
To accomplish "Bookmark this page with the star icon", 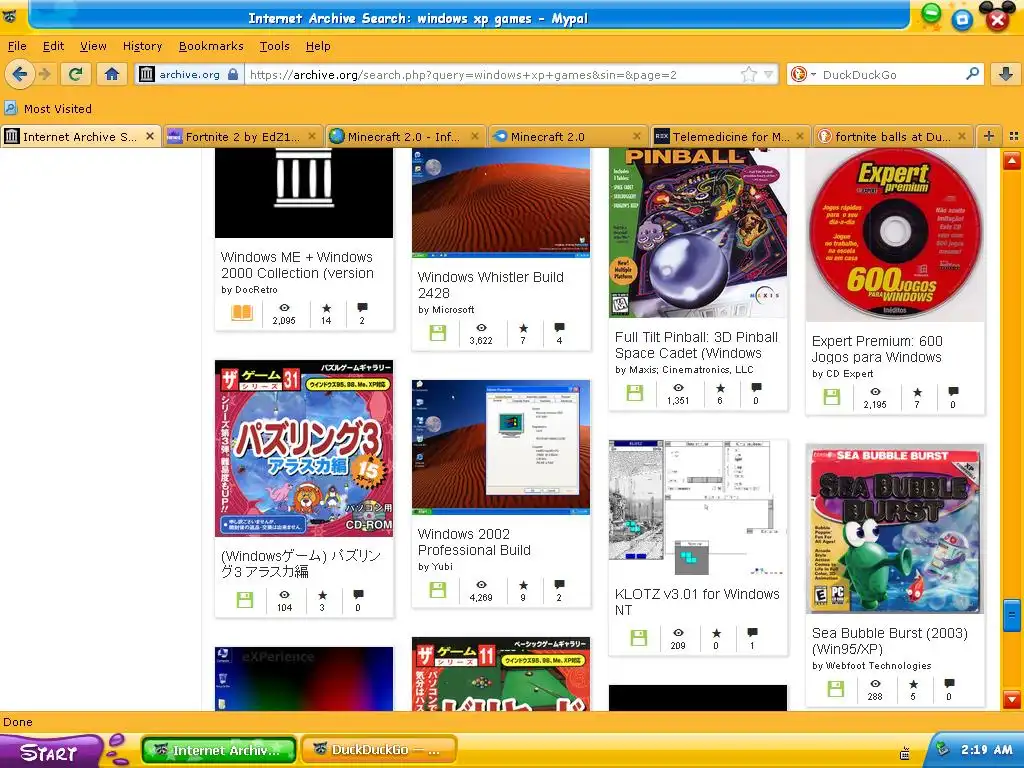I will tap(748, 74).
